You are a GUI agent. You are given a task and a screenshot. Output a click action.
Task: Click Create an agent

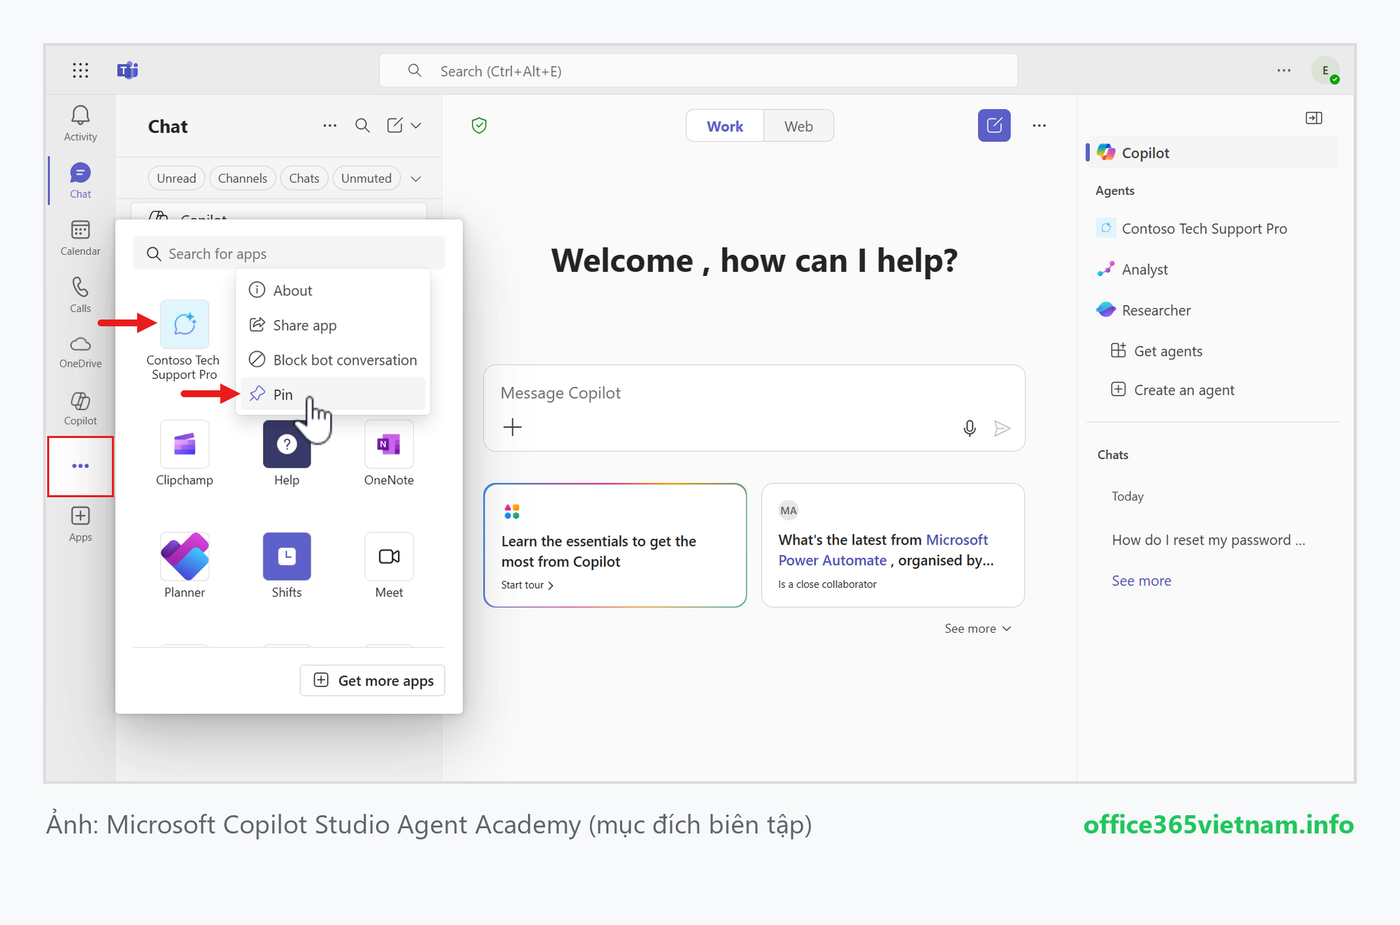tap(1172, 390)
